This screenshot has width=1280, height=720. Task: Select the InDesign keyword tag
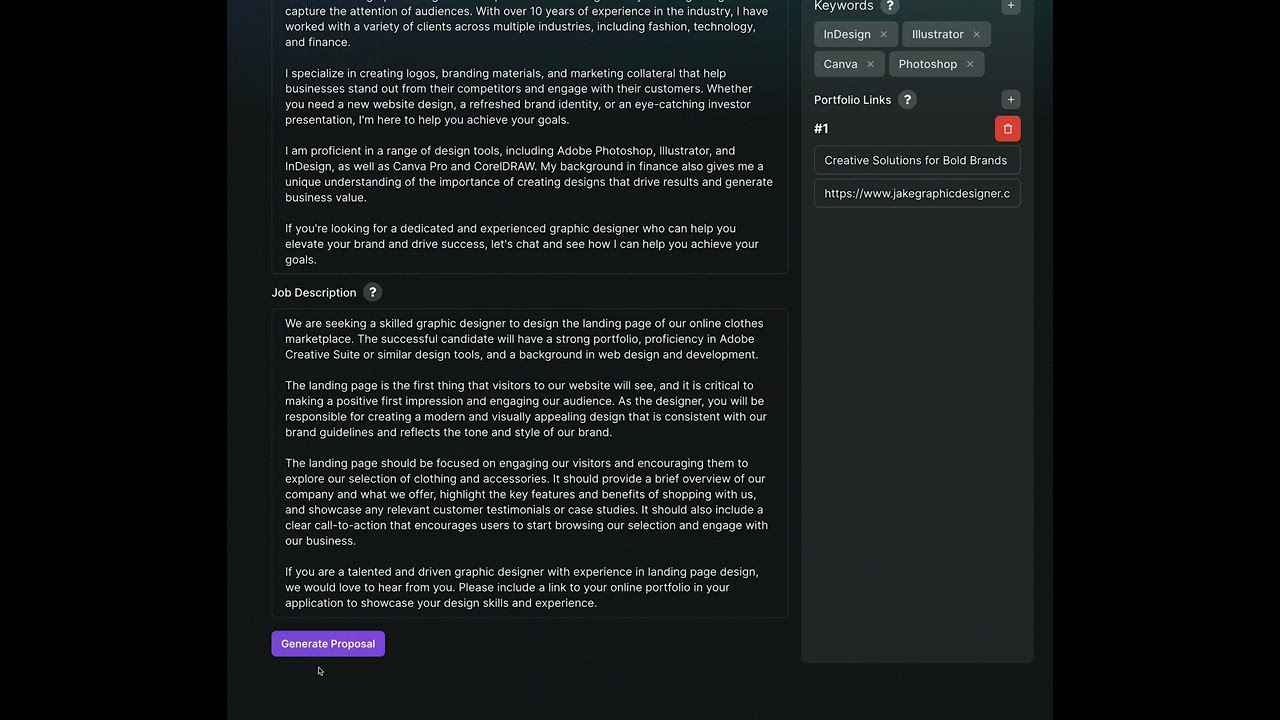click(x=845, y=33)
